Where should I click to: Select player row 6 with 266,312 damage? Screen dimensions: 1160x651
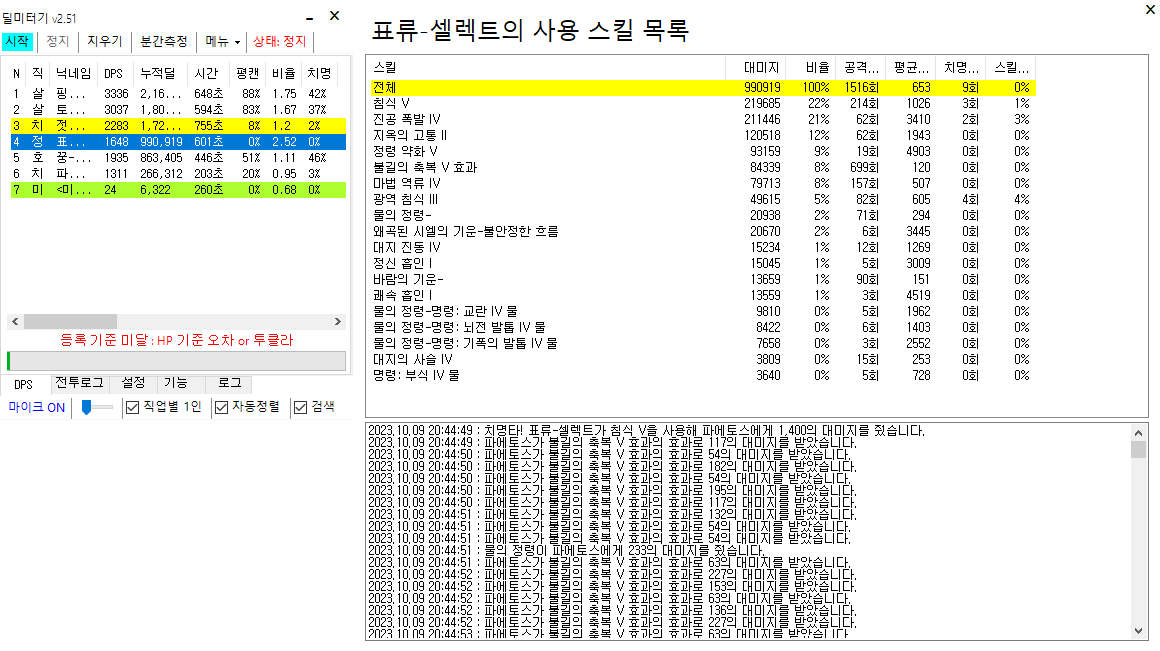pos(178,174)
